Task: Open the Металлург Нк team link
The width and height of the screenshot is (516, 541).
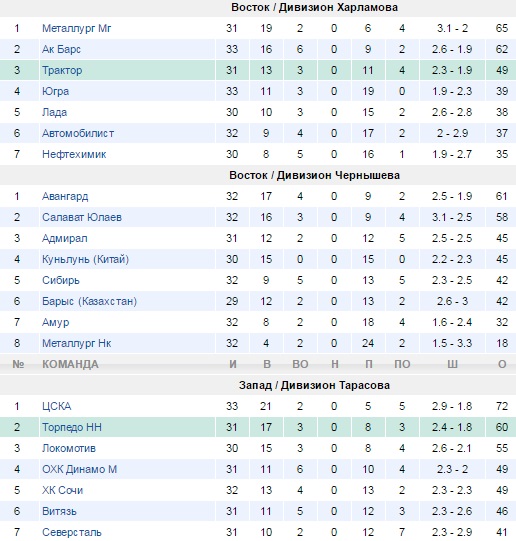Action: [77, 343]
